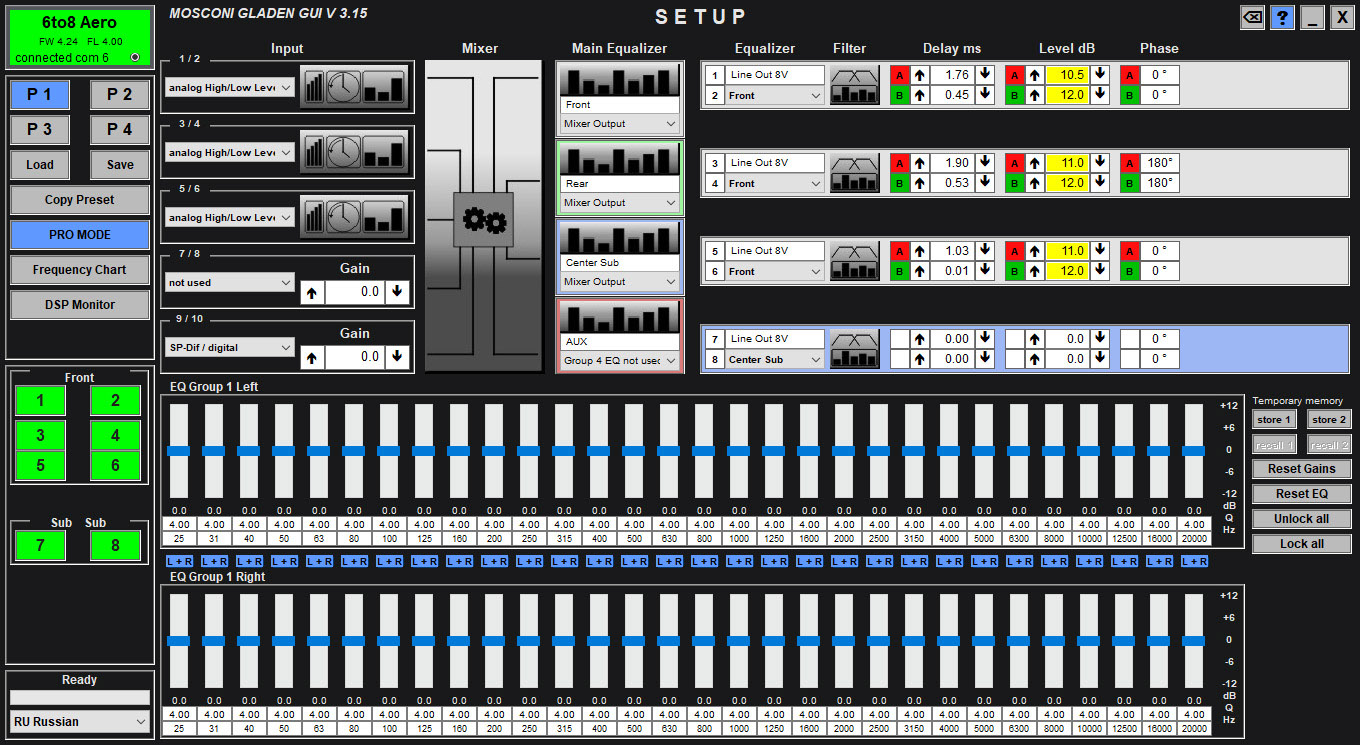Click EQ Group 1 Left 100 Hz slider handle

(x=389, y=451)
